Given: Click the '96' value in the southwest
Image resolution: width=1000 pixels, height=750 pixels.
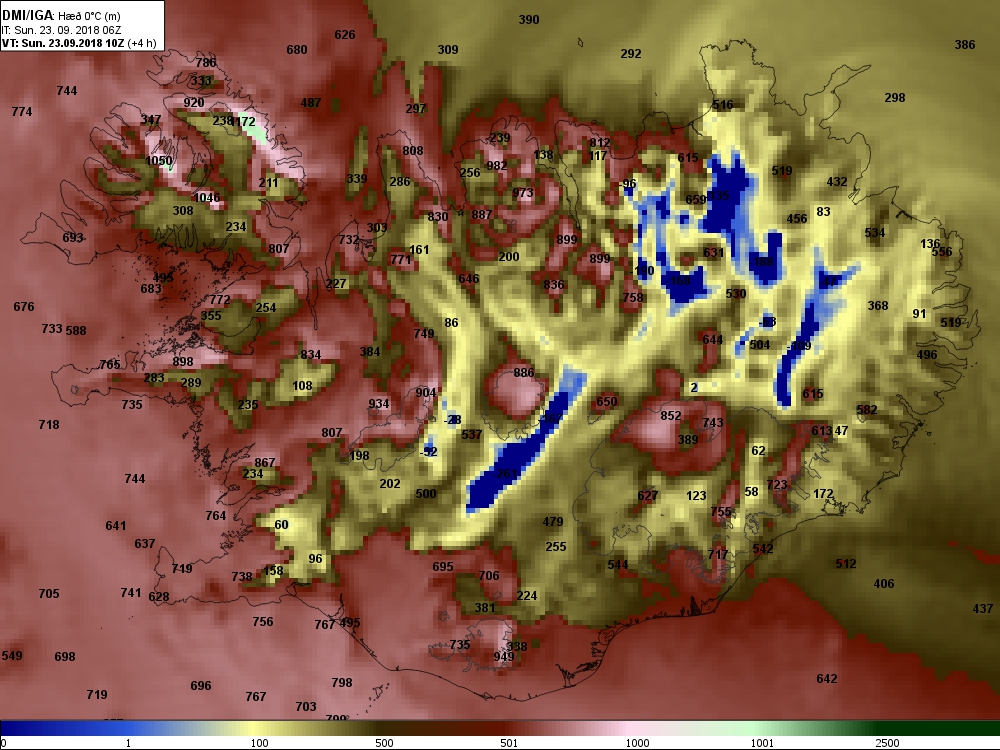Looking at the screenshot, I should pyautogui.click(x=316, y=559).
